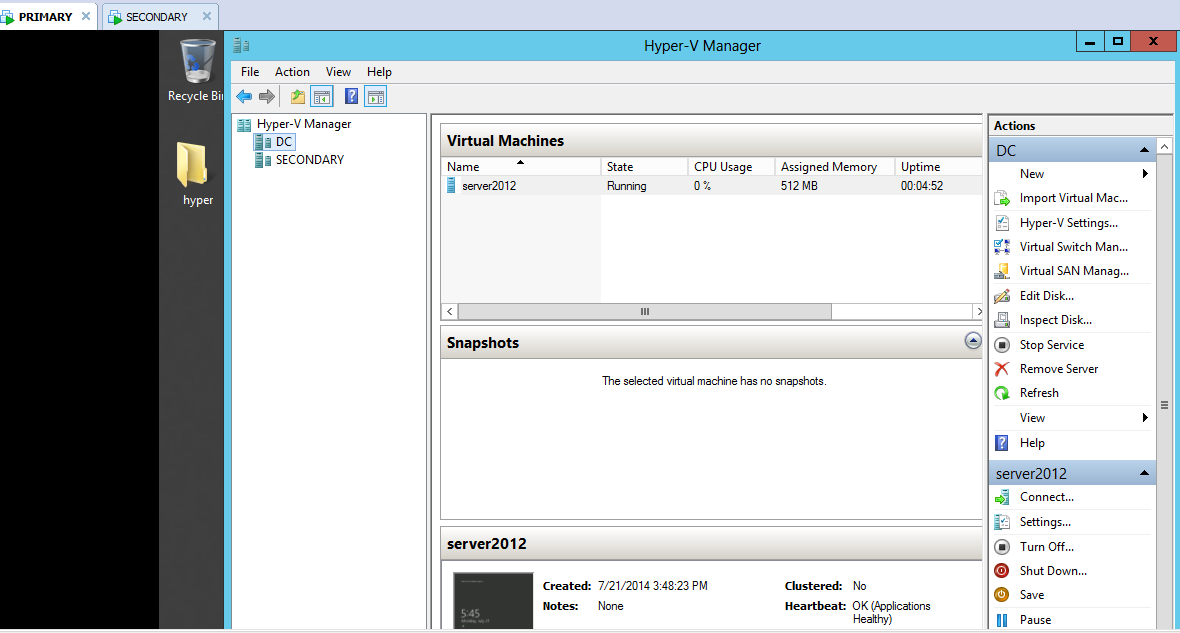Click the Connect... action
The width and height of the screenshot is (1180, 633).
[x=1047, y=497]
